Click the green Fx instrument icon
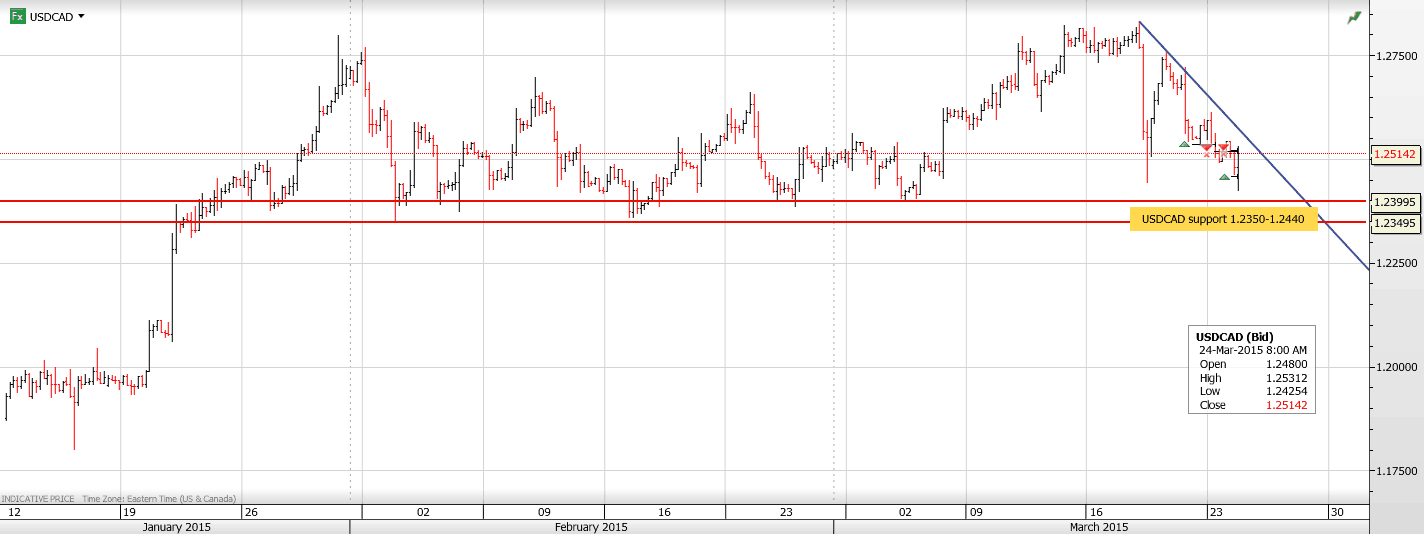The image size is (1424, 534). click(x=17, y=16)
